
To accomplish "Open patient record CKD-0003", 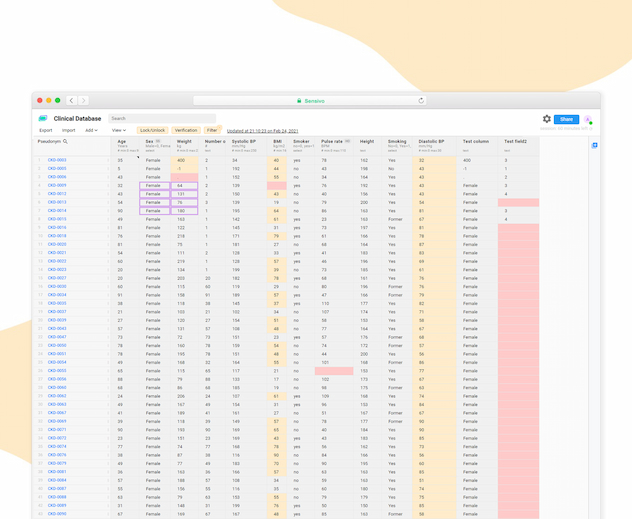I will (x=57, y=160).
